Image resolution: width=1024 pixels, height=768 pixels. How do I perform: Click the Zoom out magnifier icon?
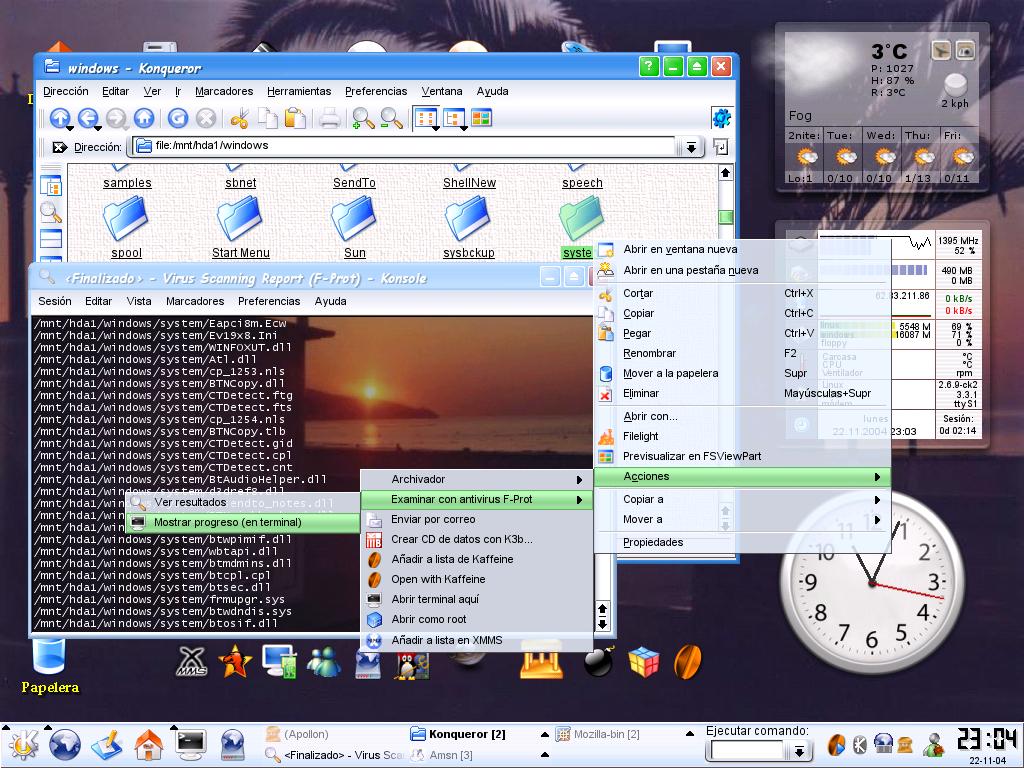(391, 118)
